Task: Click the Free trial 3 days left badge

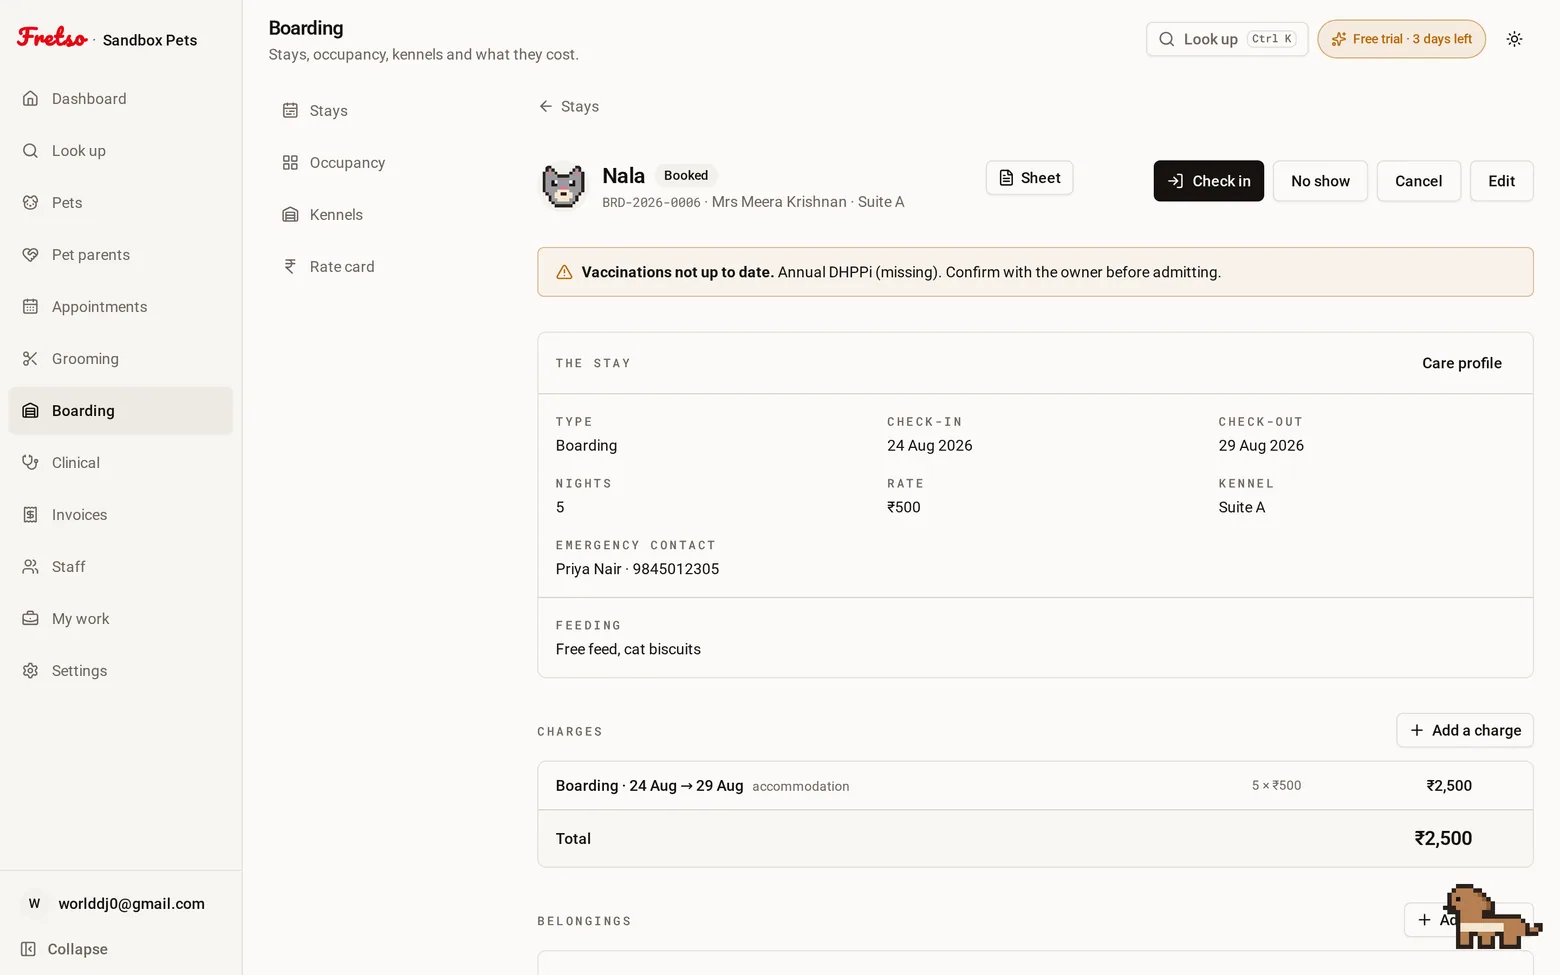Action: coord(1402,39)
